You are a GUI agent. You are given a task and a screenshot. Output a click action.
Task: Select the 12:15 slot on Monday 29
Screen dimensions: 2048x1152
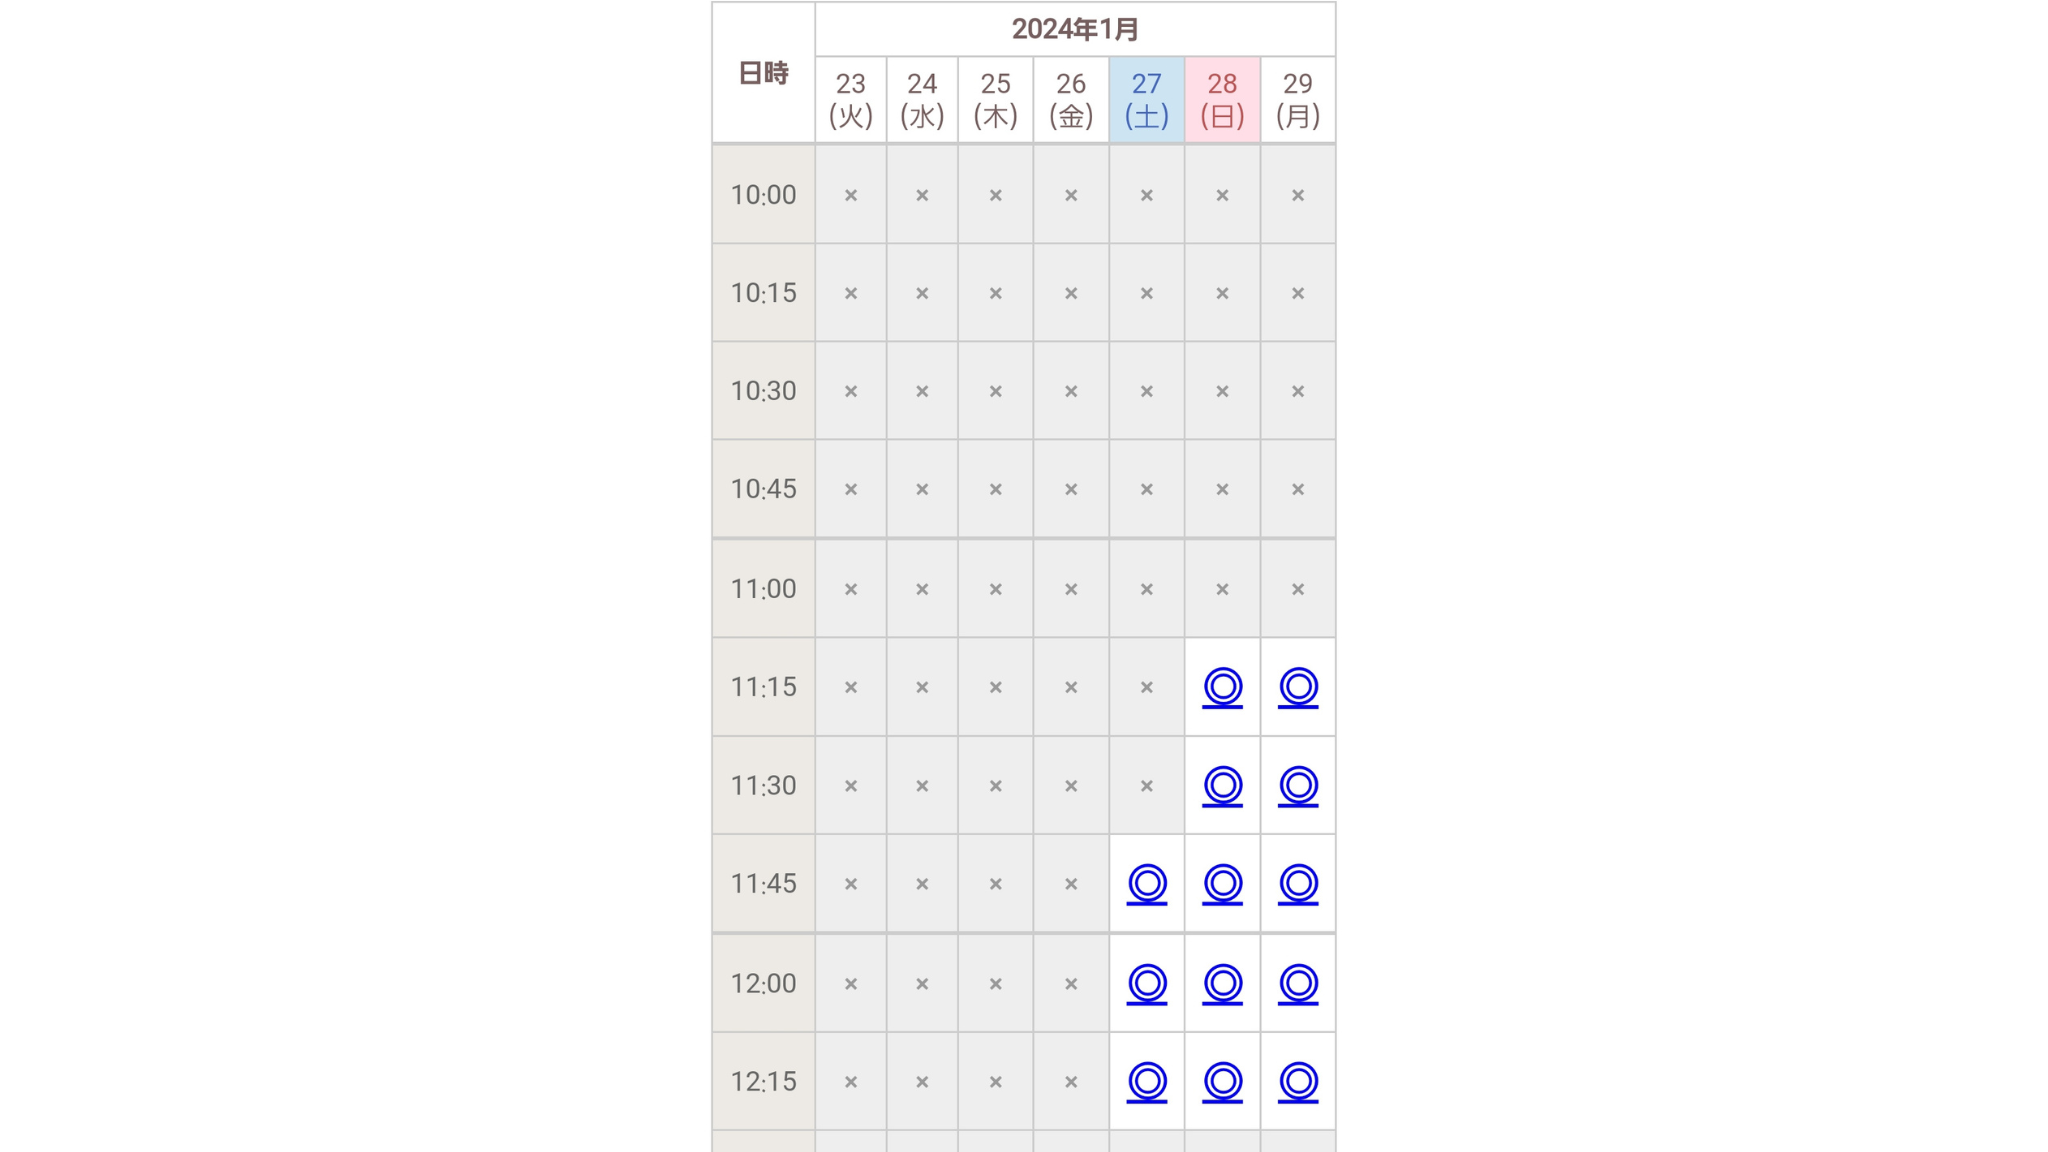point(1298,1081)
